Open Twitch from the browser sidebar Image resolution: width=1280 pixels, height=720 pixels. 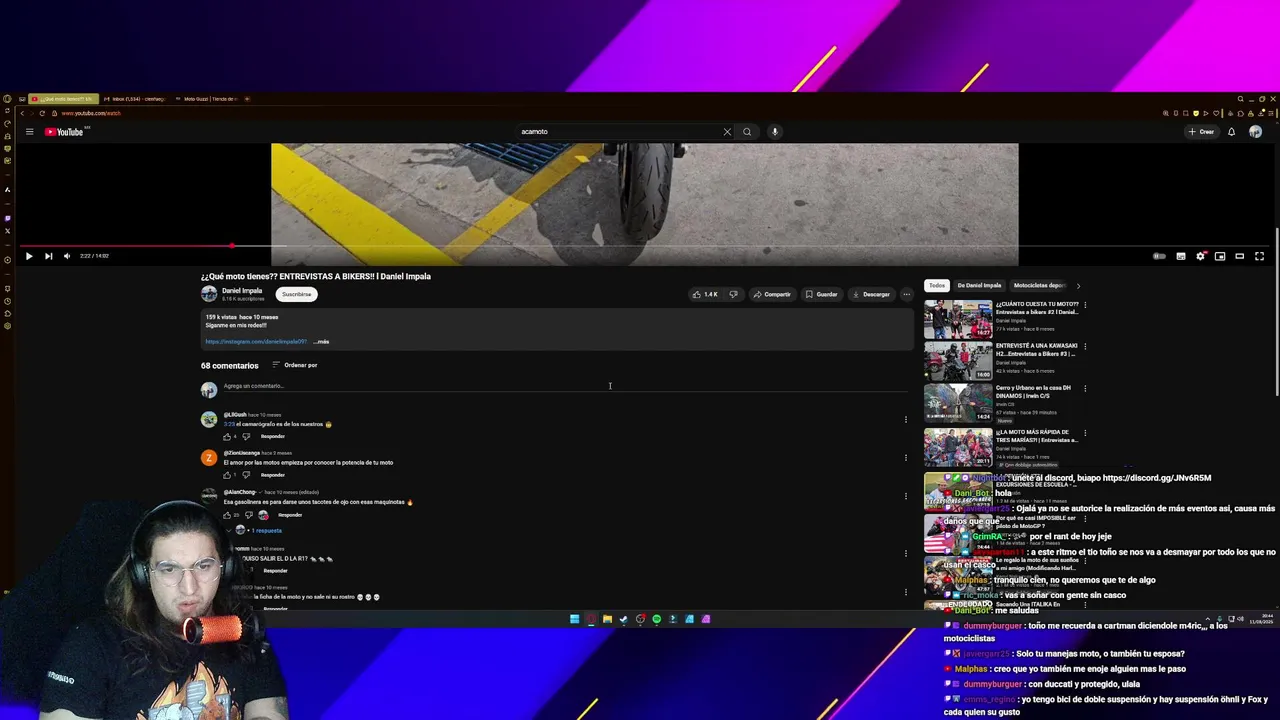click(x=8, y=218)
